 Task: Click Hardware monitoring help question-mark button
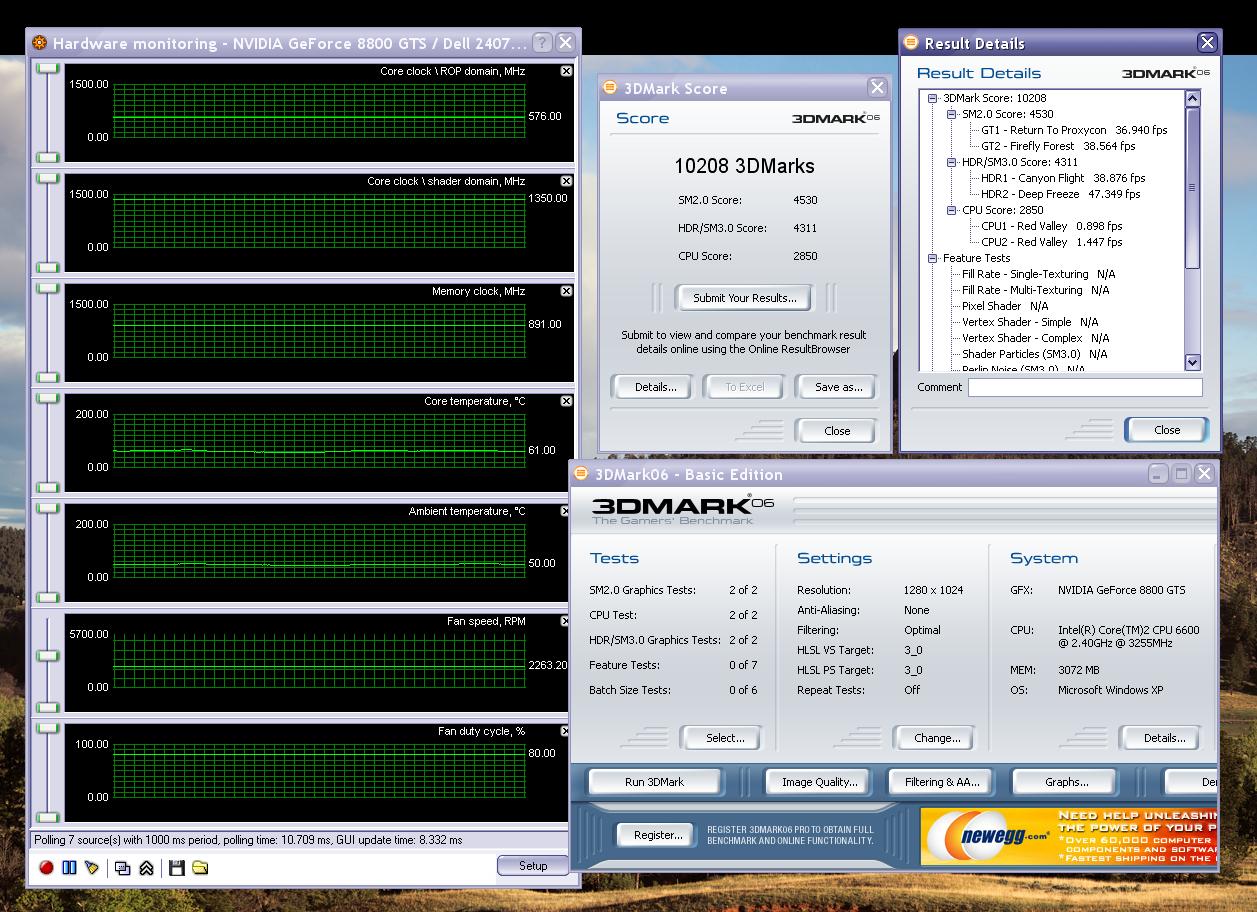click(x=541, y=43)
